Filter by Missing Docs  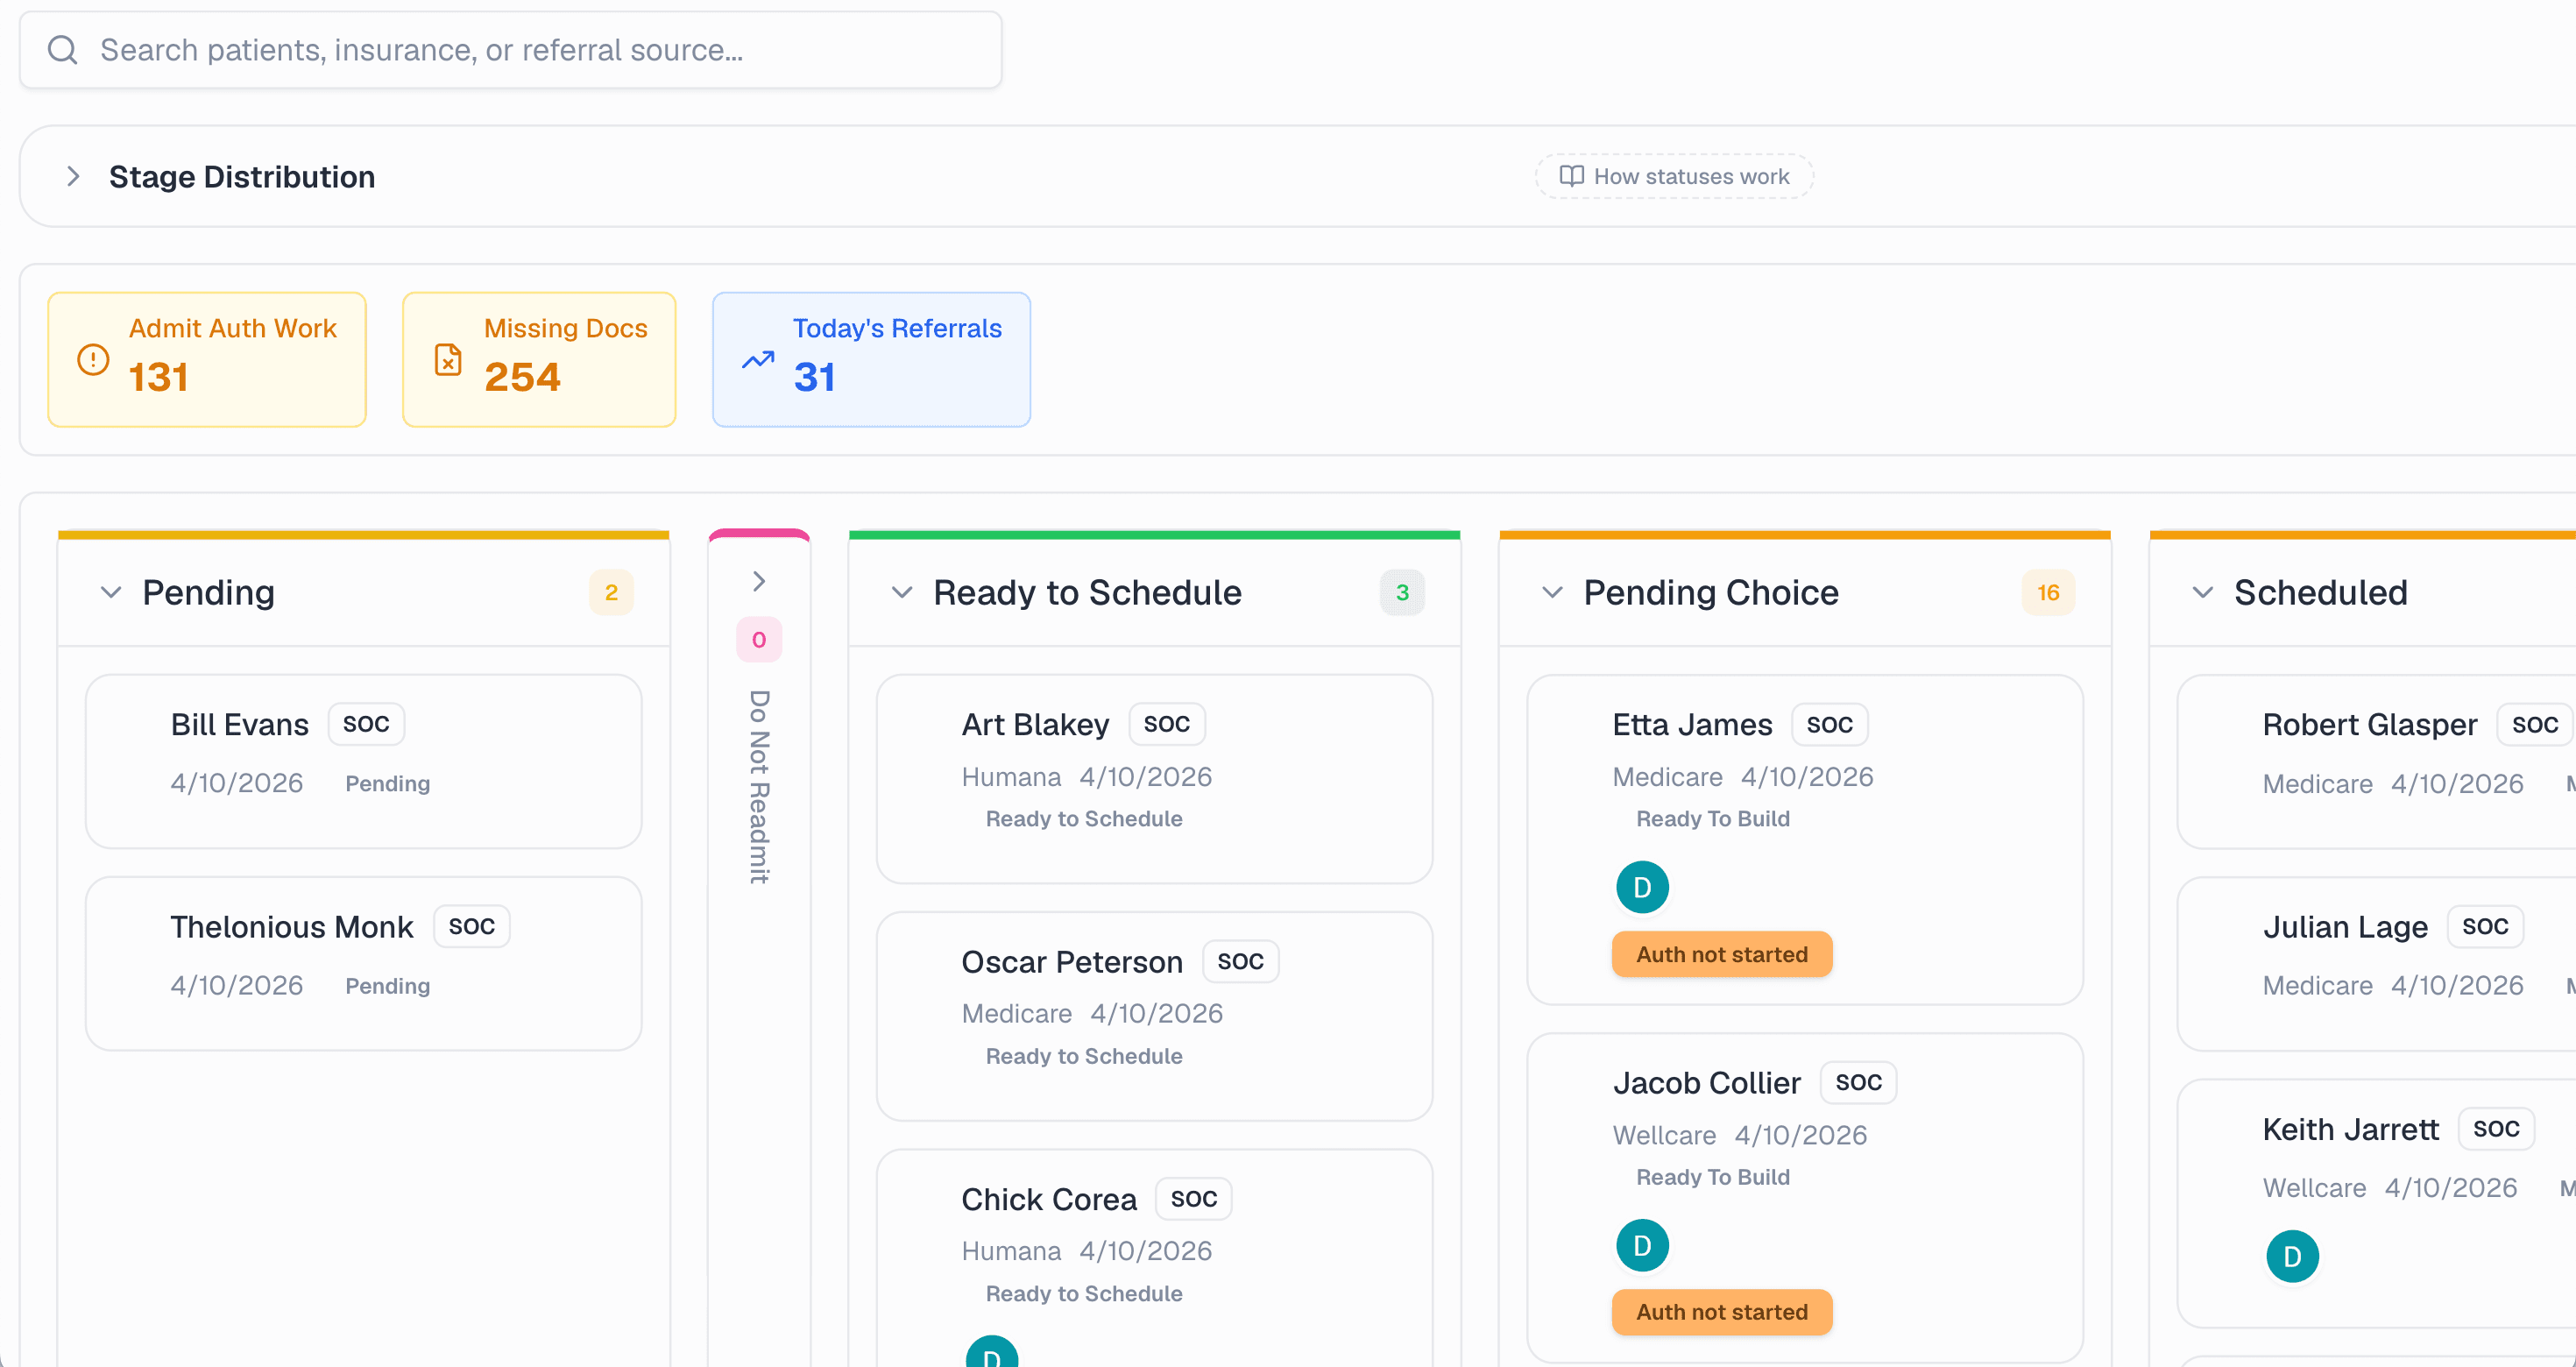[539, 360]
